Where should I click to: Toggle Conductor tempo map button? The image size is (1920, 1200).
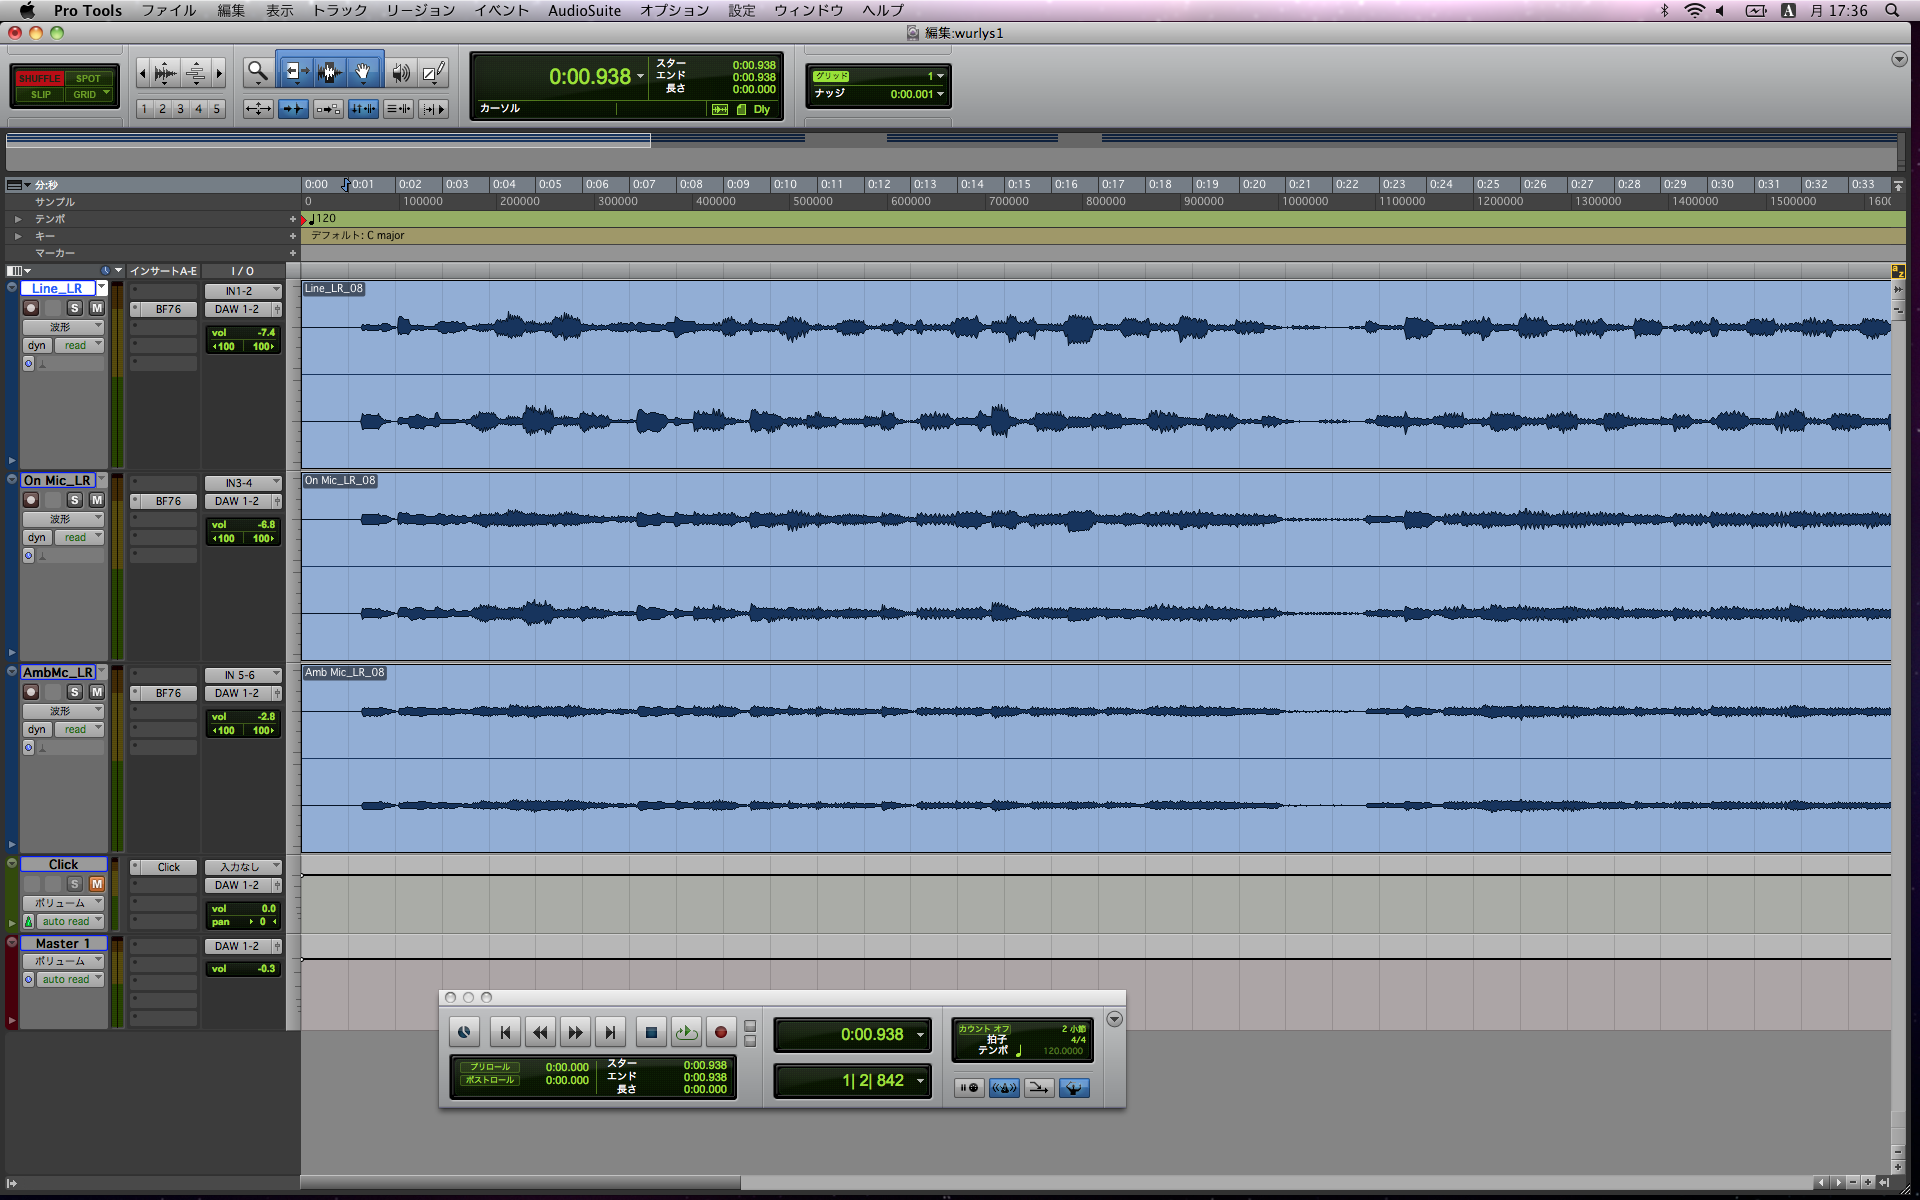pos(1074,1088)
